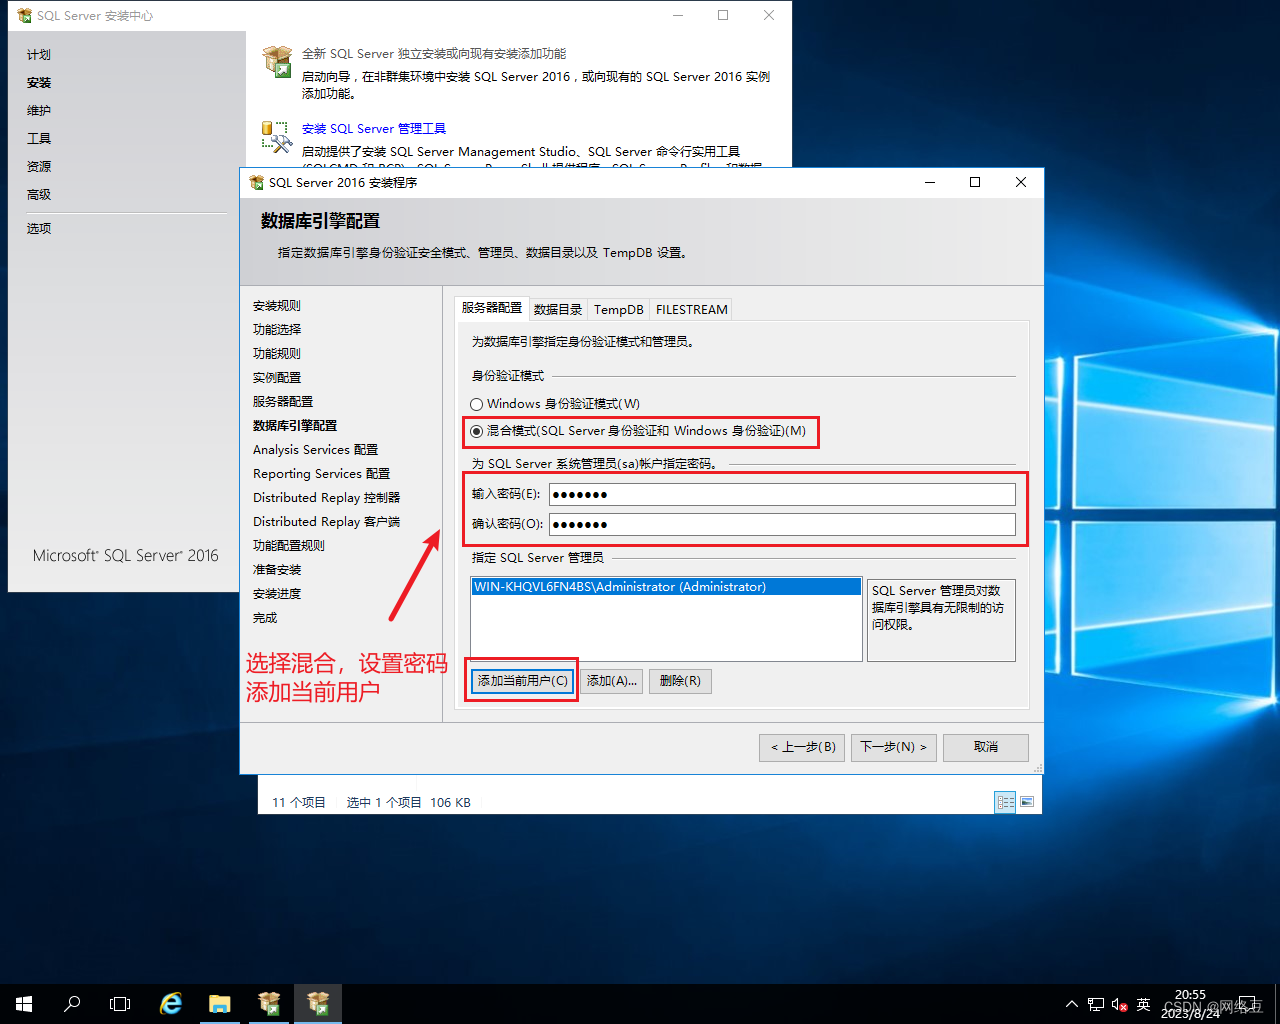Click 功能配置规则 step in setup sidebar

coord(289,546)
